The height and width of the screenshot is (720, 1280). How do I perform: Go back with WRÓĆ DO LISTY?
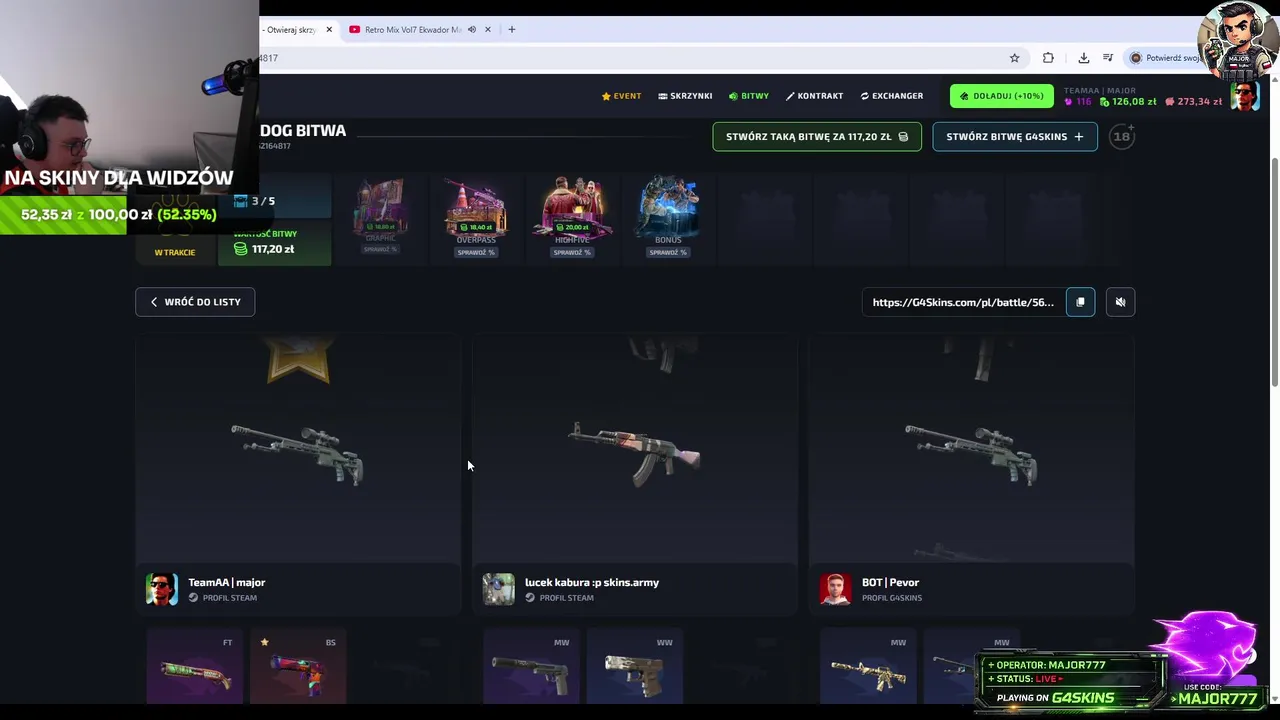tap(195, 302)
